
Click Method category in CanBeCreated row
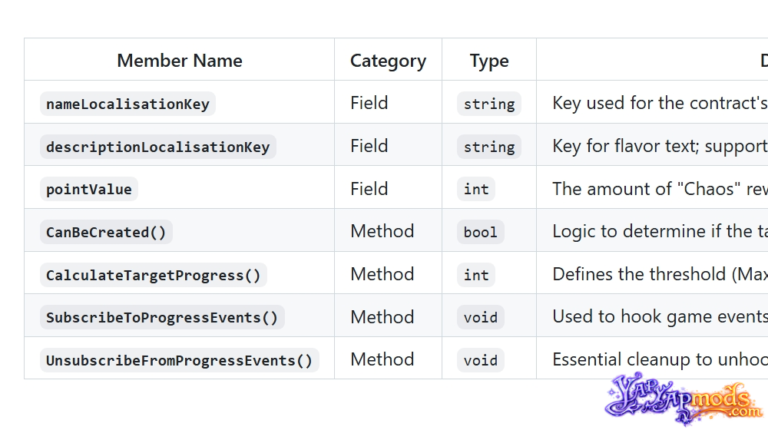point(382,231)
